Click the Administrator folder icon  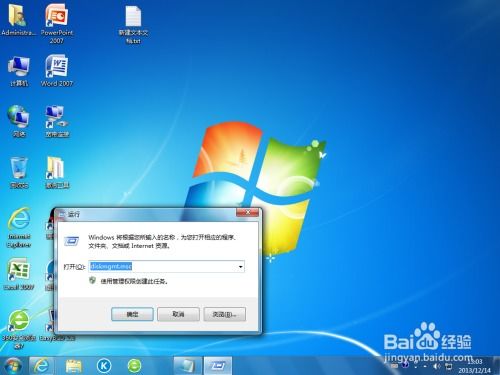(18, 19)
